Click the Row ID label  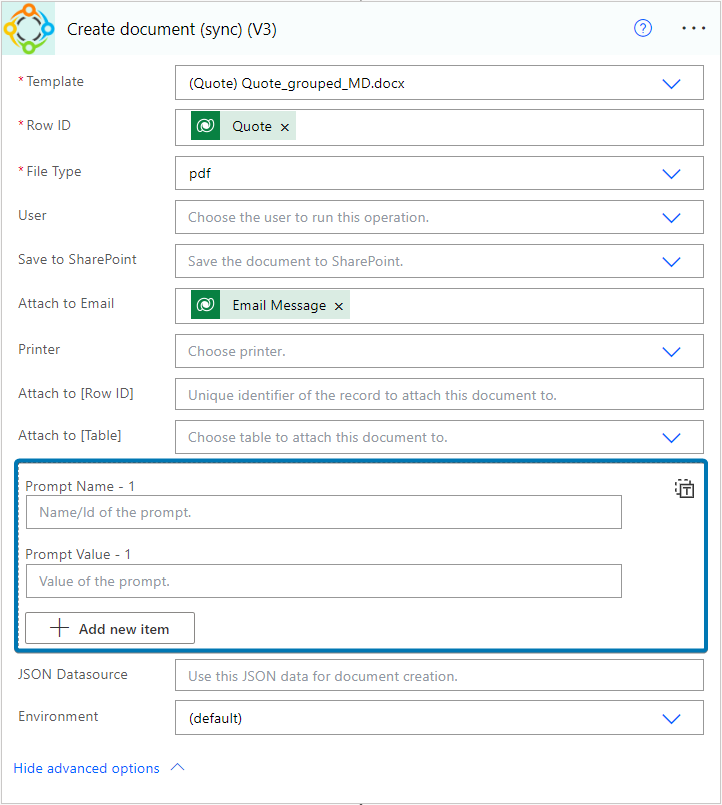(x=48, y=125)
